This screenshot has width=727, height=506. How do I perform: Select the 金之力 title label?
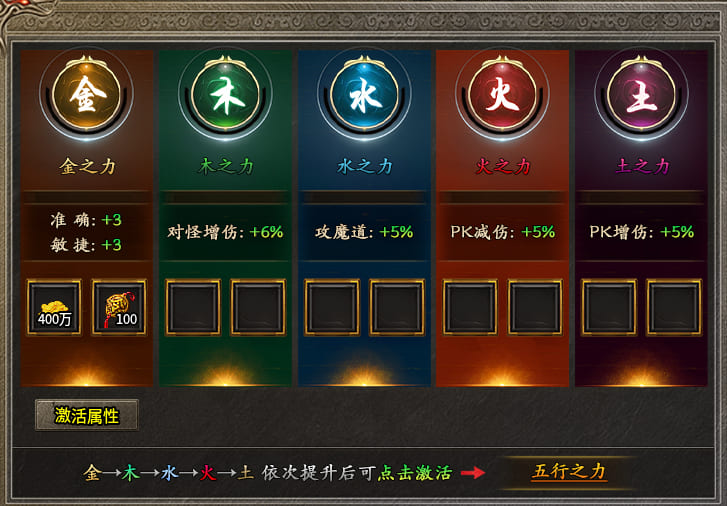87,166
